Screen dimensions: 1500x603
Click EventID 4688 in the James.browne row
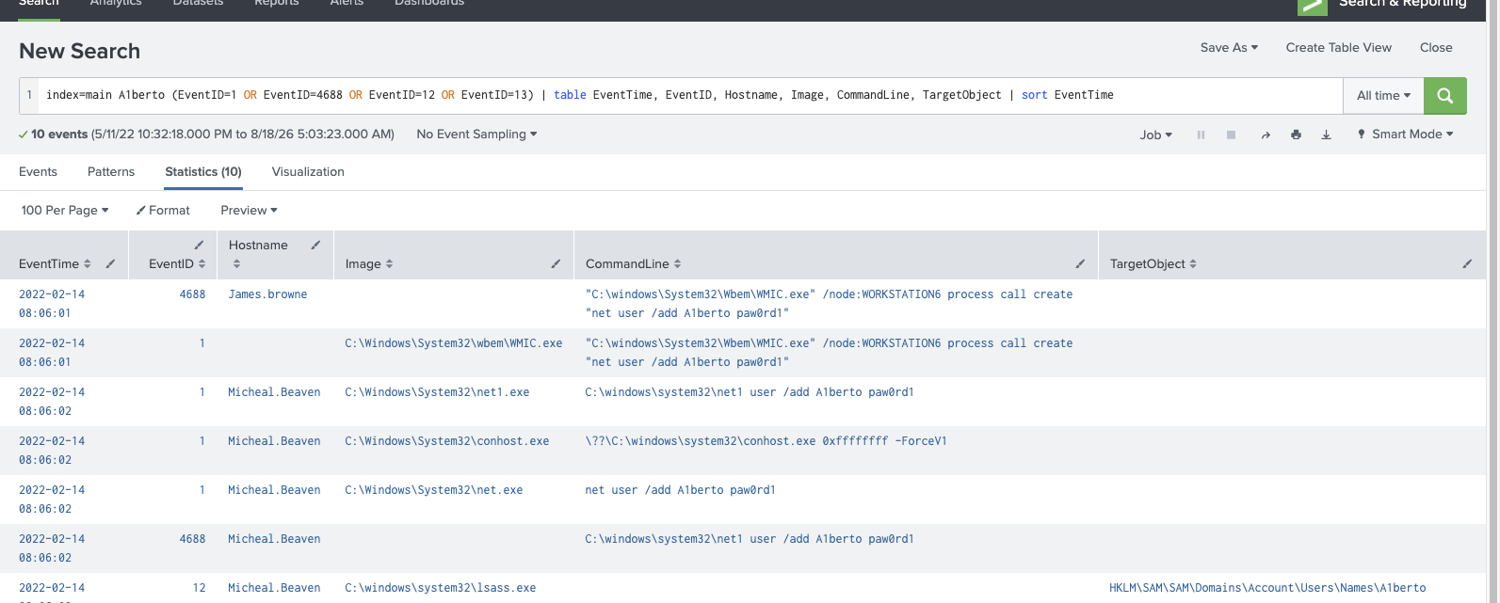tap(192, 294)
